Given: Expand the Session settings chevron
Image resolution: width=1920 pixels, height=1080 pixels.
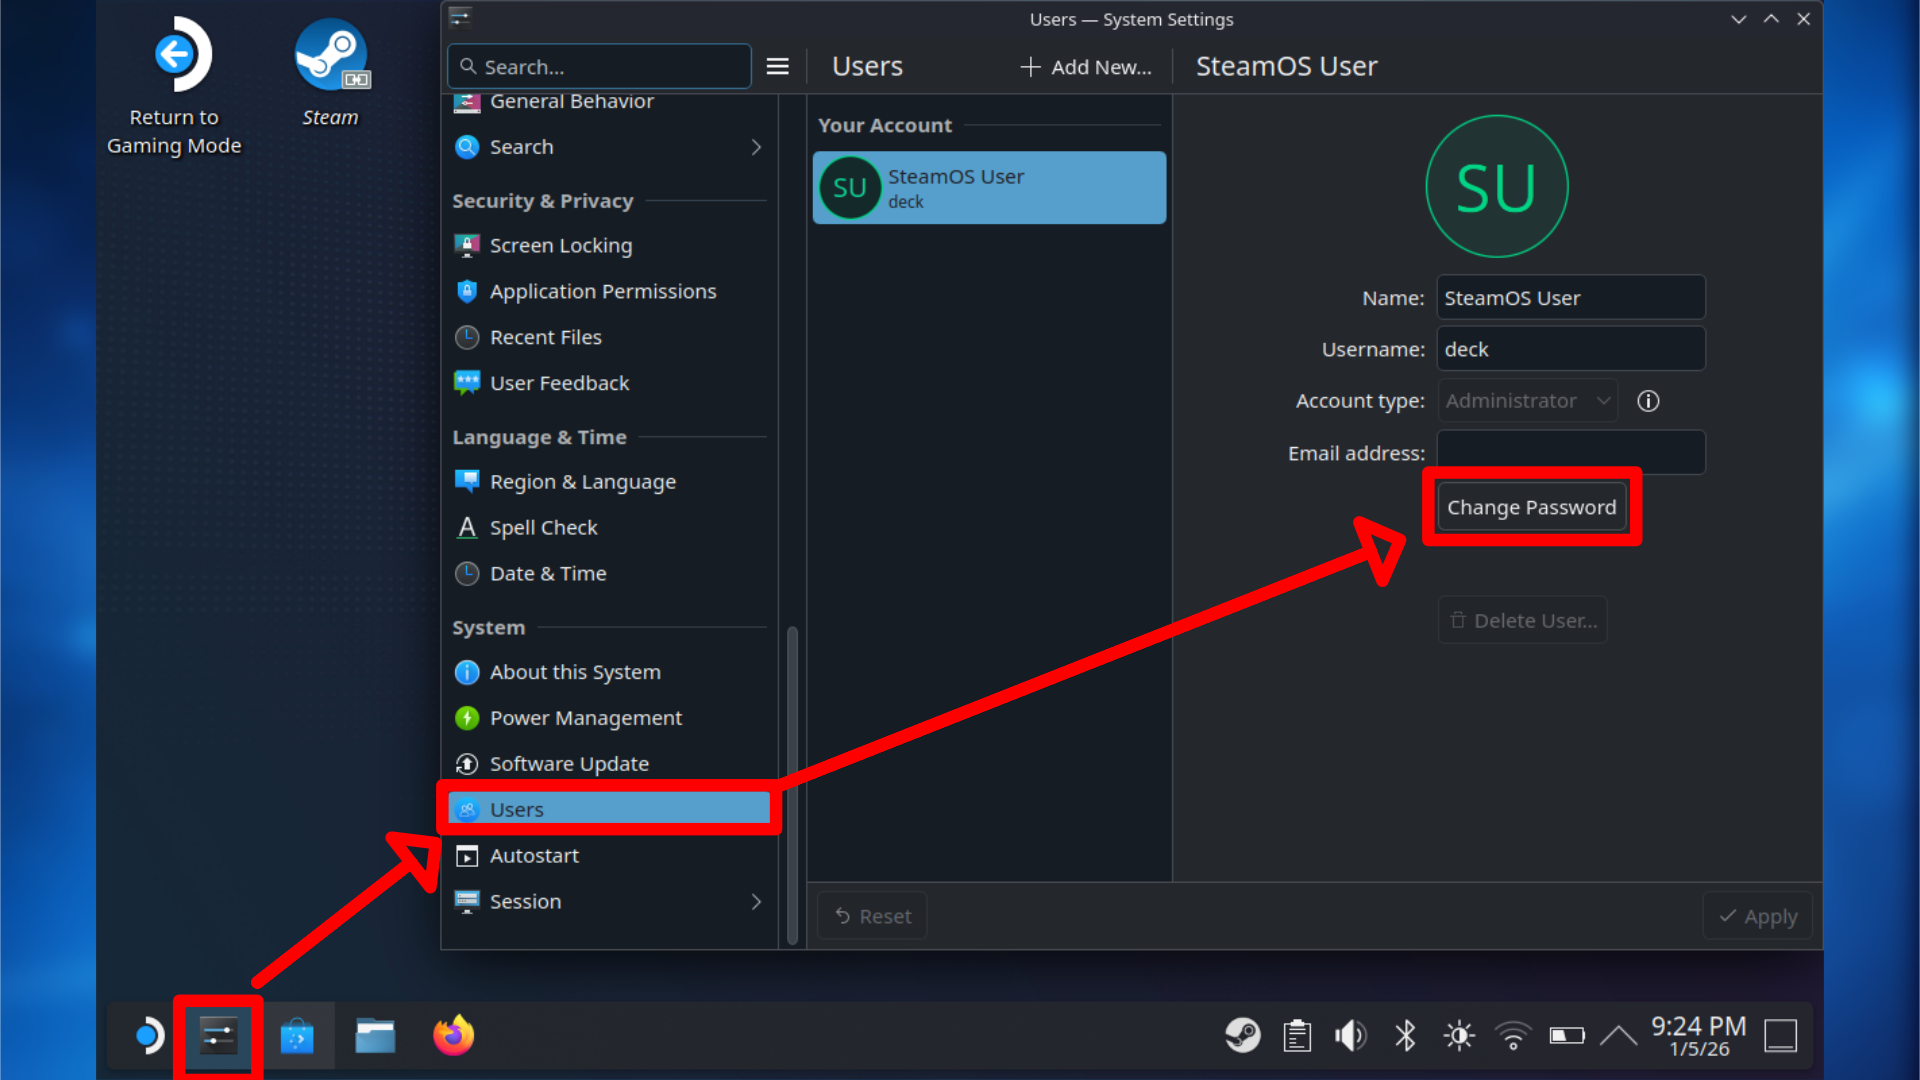Looking at the screenshot, I should coord(756,902).
